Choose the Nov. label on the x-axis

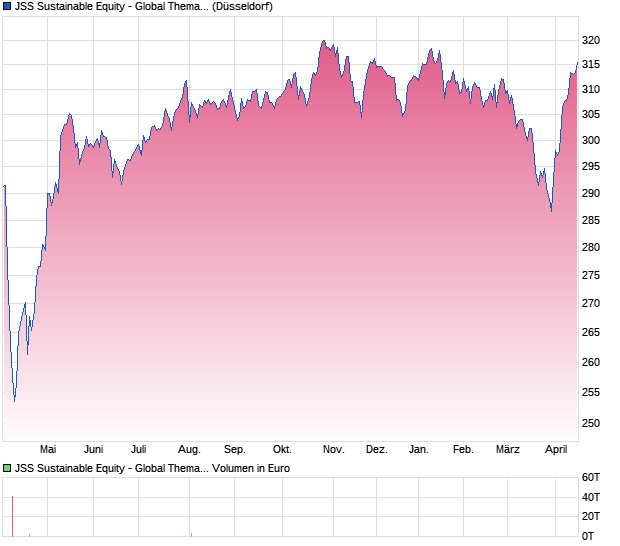click(333, 449)
